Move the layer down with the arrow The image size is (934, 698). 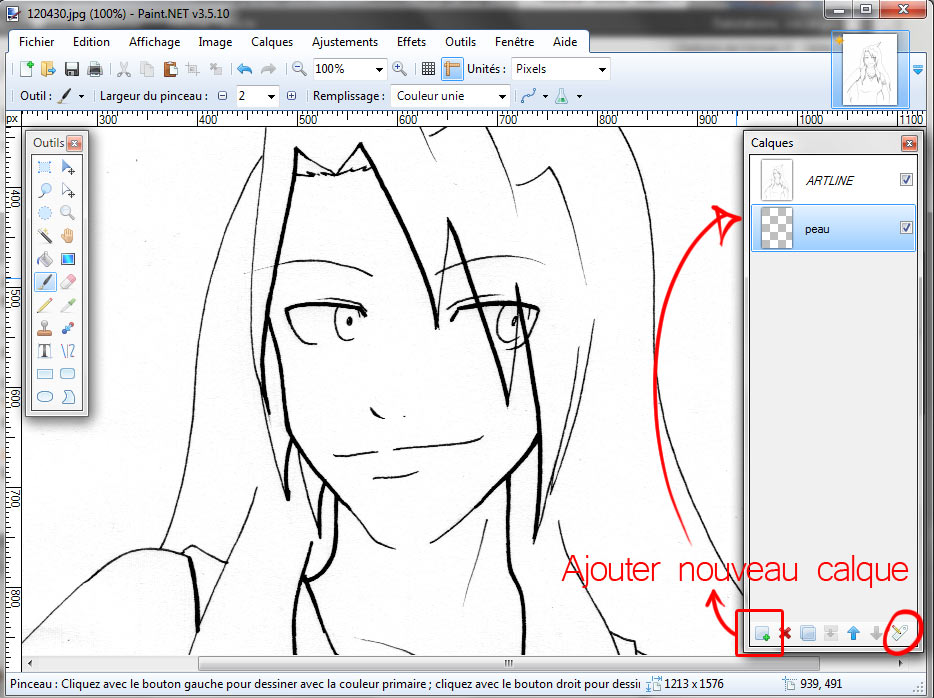[876, 633]
